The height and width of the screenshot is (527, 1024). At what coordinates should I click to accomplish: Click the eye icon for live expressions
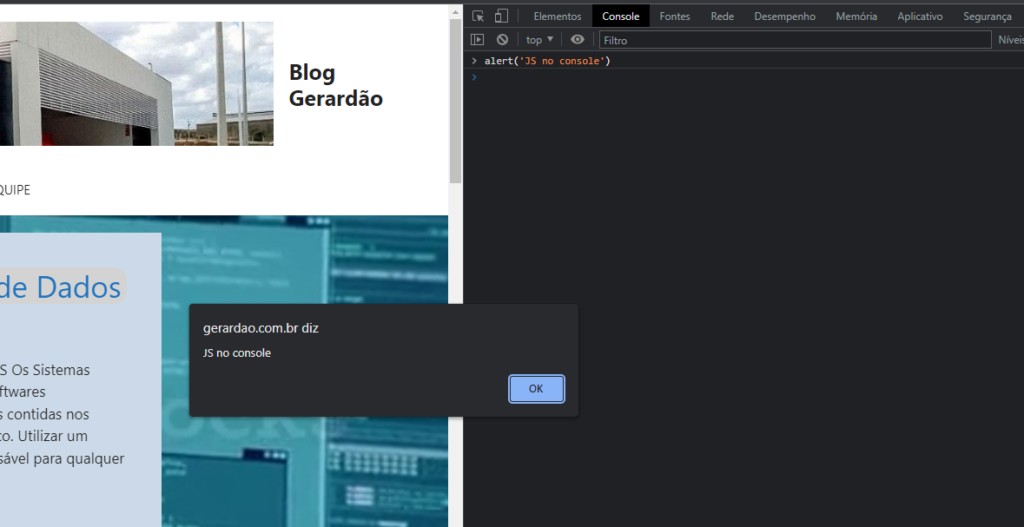tap(577, 40)
